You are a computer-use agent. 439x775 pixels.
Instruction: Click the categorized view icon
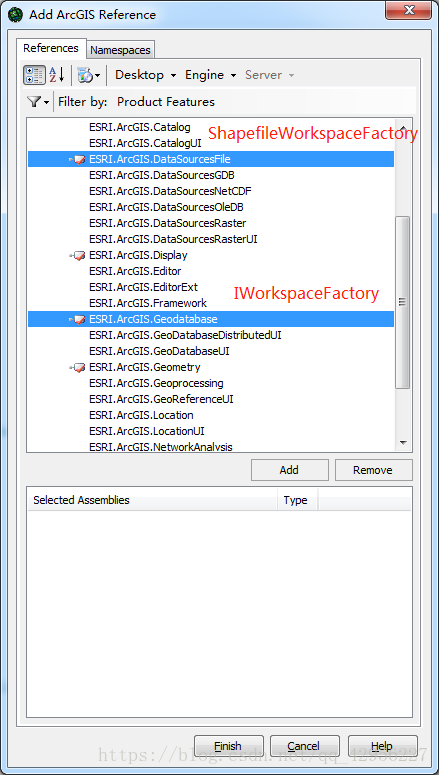point(35,75)
